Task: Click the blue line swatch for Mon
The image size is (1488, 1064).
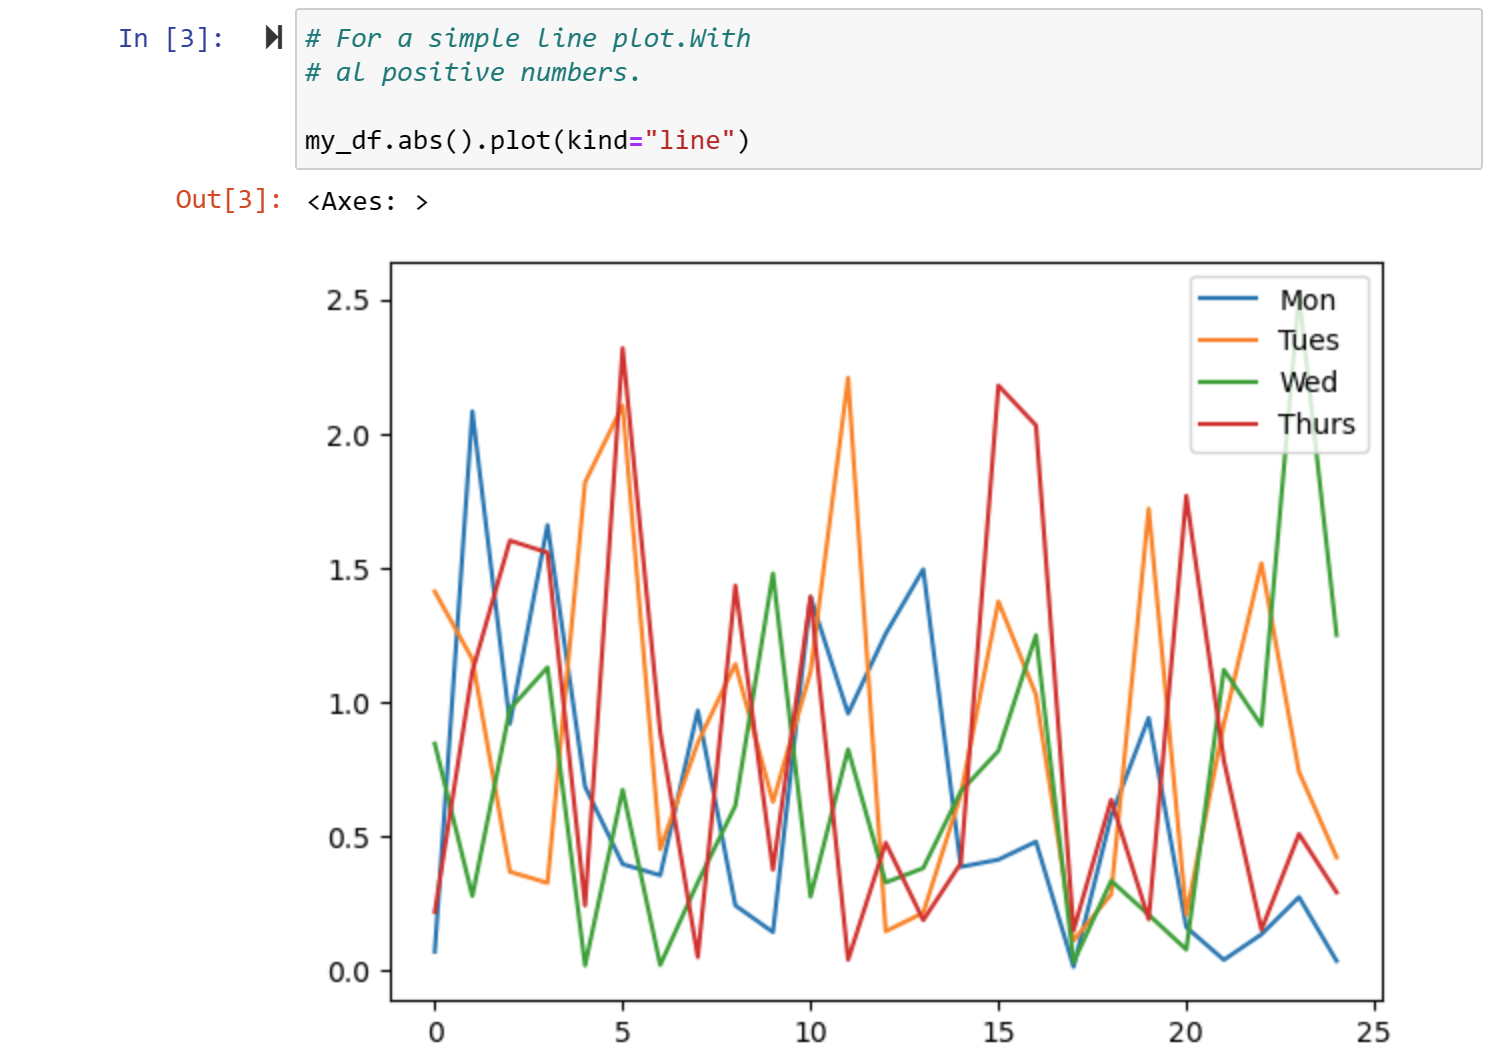Action: pyautogui.click(x=1228, y=299)
